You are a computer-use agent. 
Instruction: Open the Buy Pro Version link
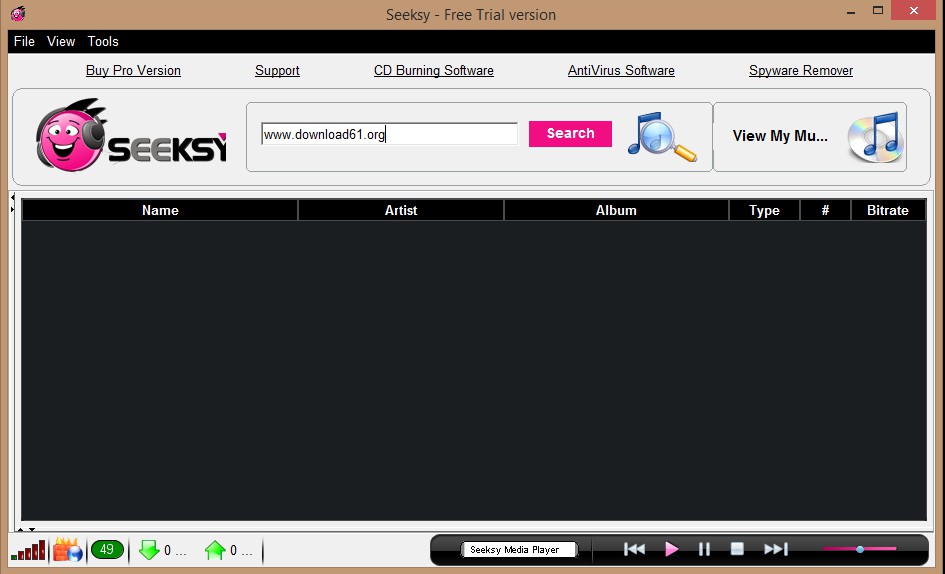click(x=133, y=71)
